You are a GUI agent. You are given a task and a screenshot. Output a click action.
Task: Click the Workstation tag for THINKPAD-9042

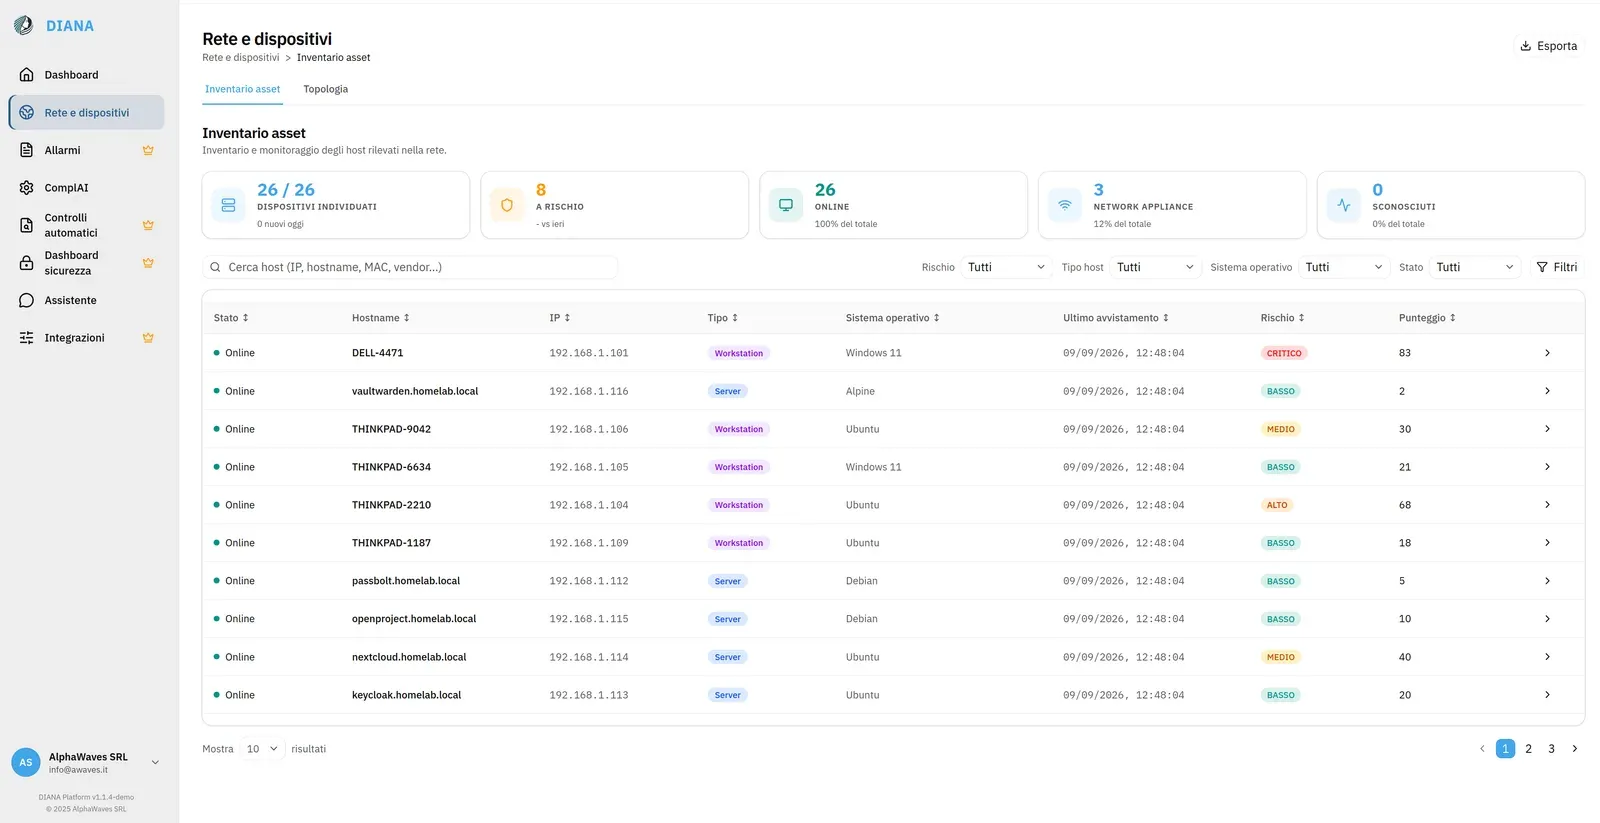click(x=739, y=429)
